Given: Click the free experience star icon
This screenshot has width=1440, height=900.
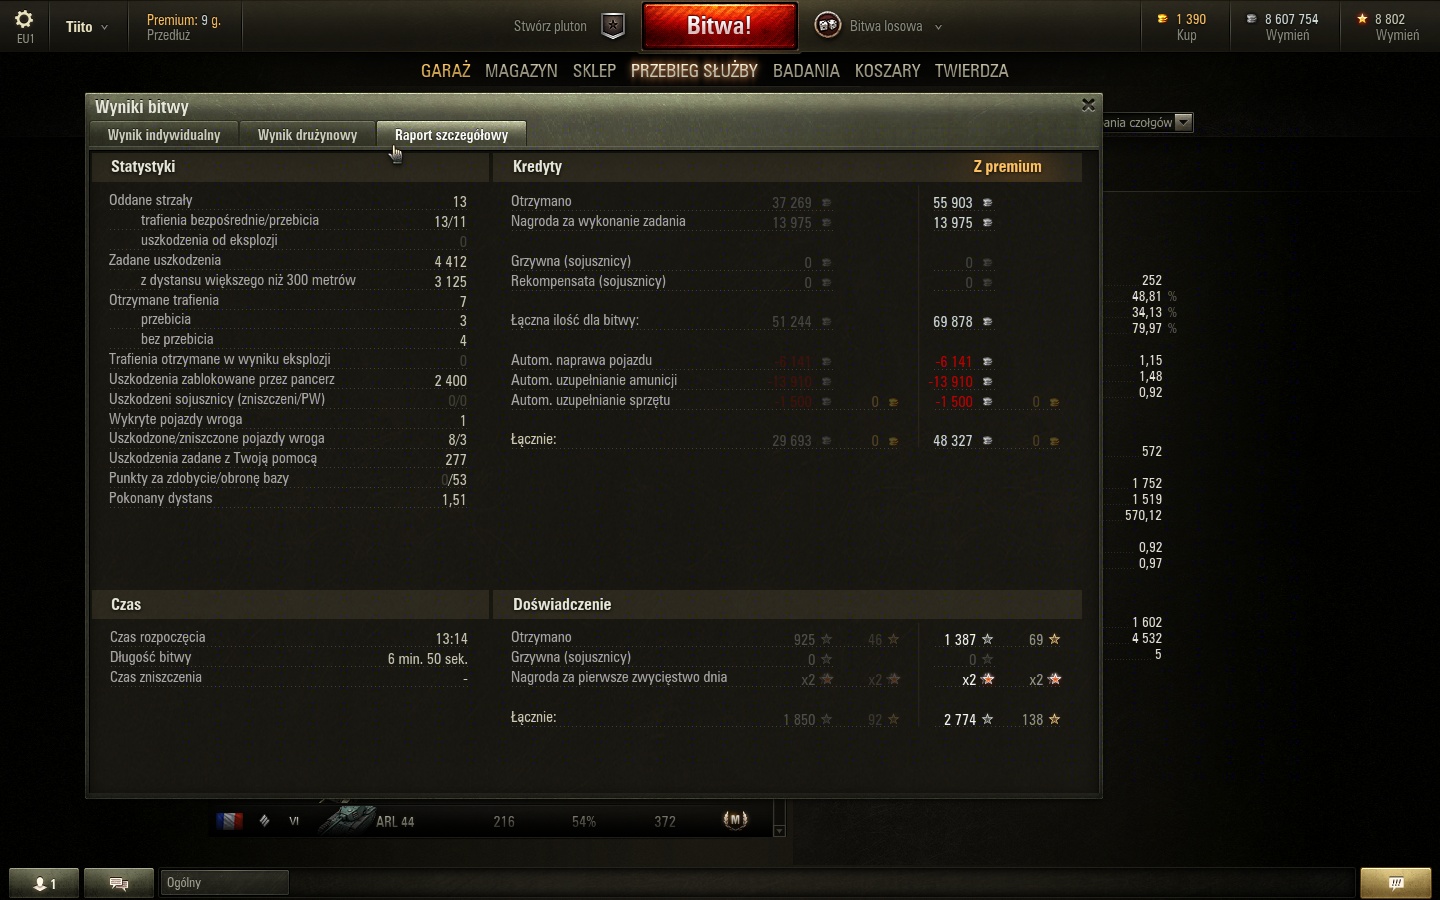Looking at the screenshot, I should 1362,19.
